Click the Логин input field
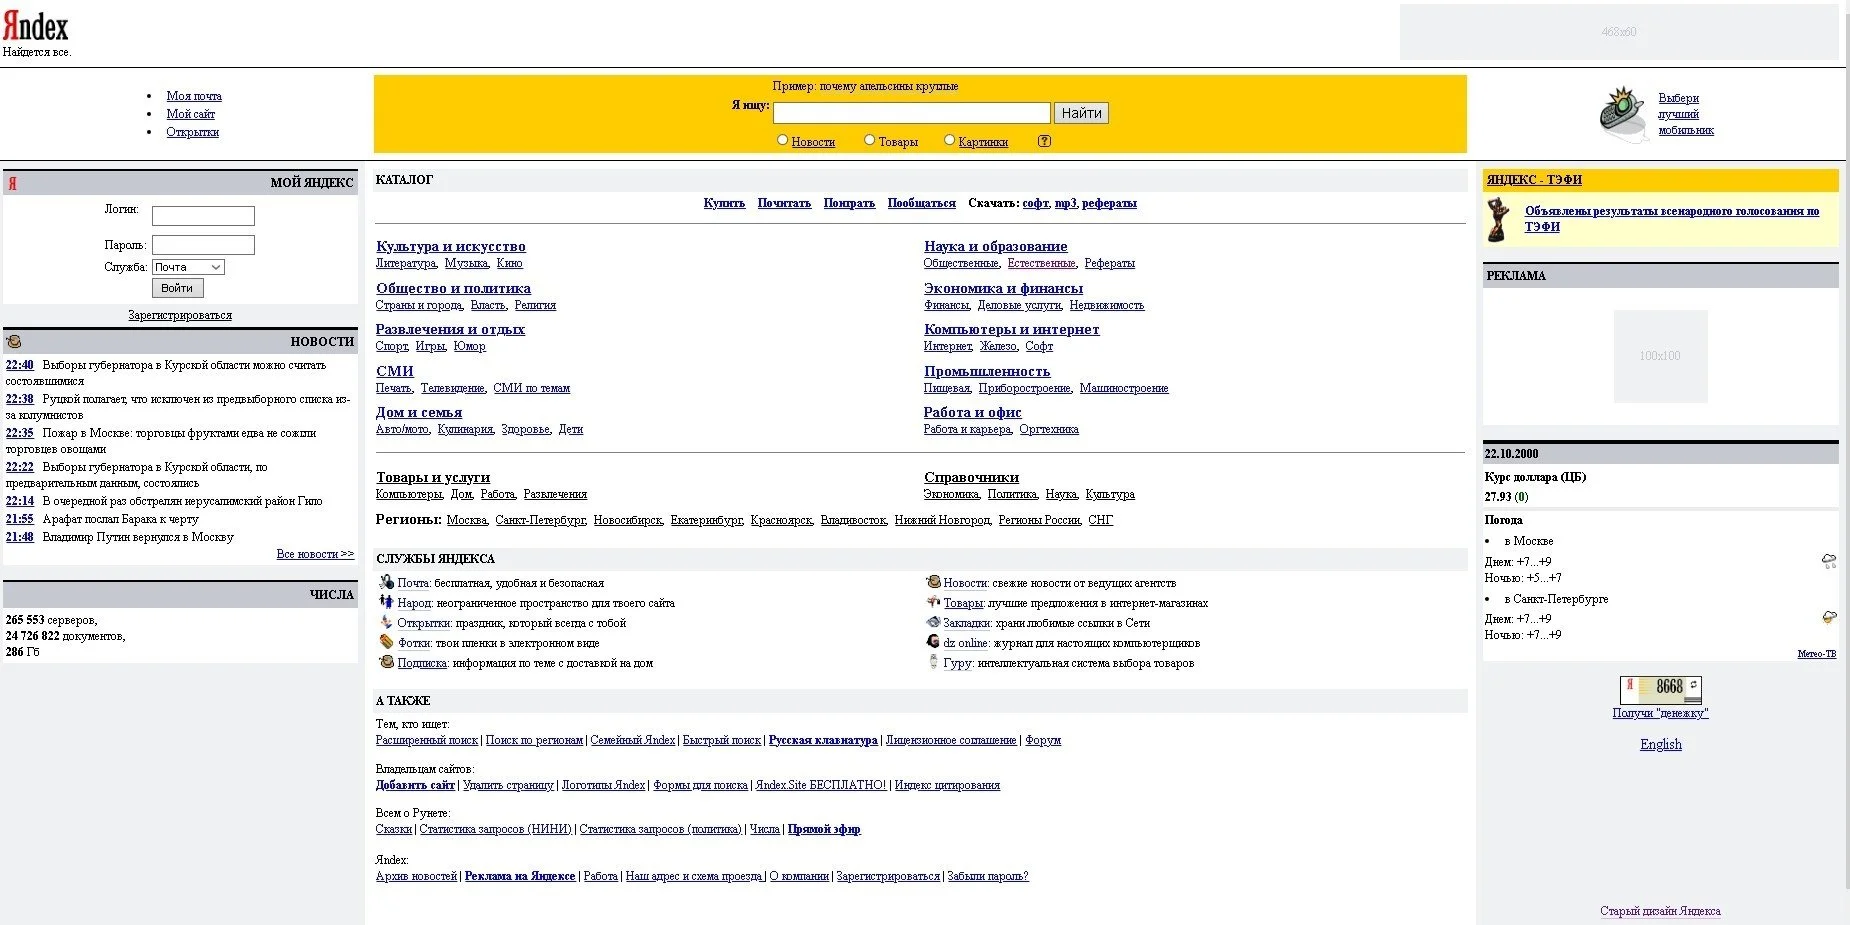 [203, 216]
